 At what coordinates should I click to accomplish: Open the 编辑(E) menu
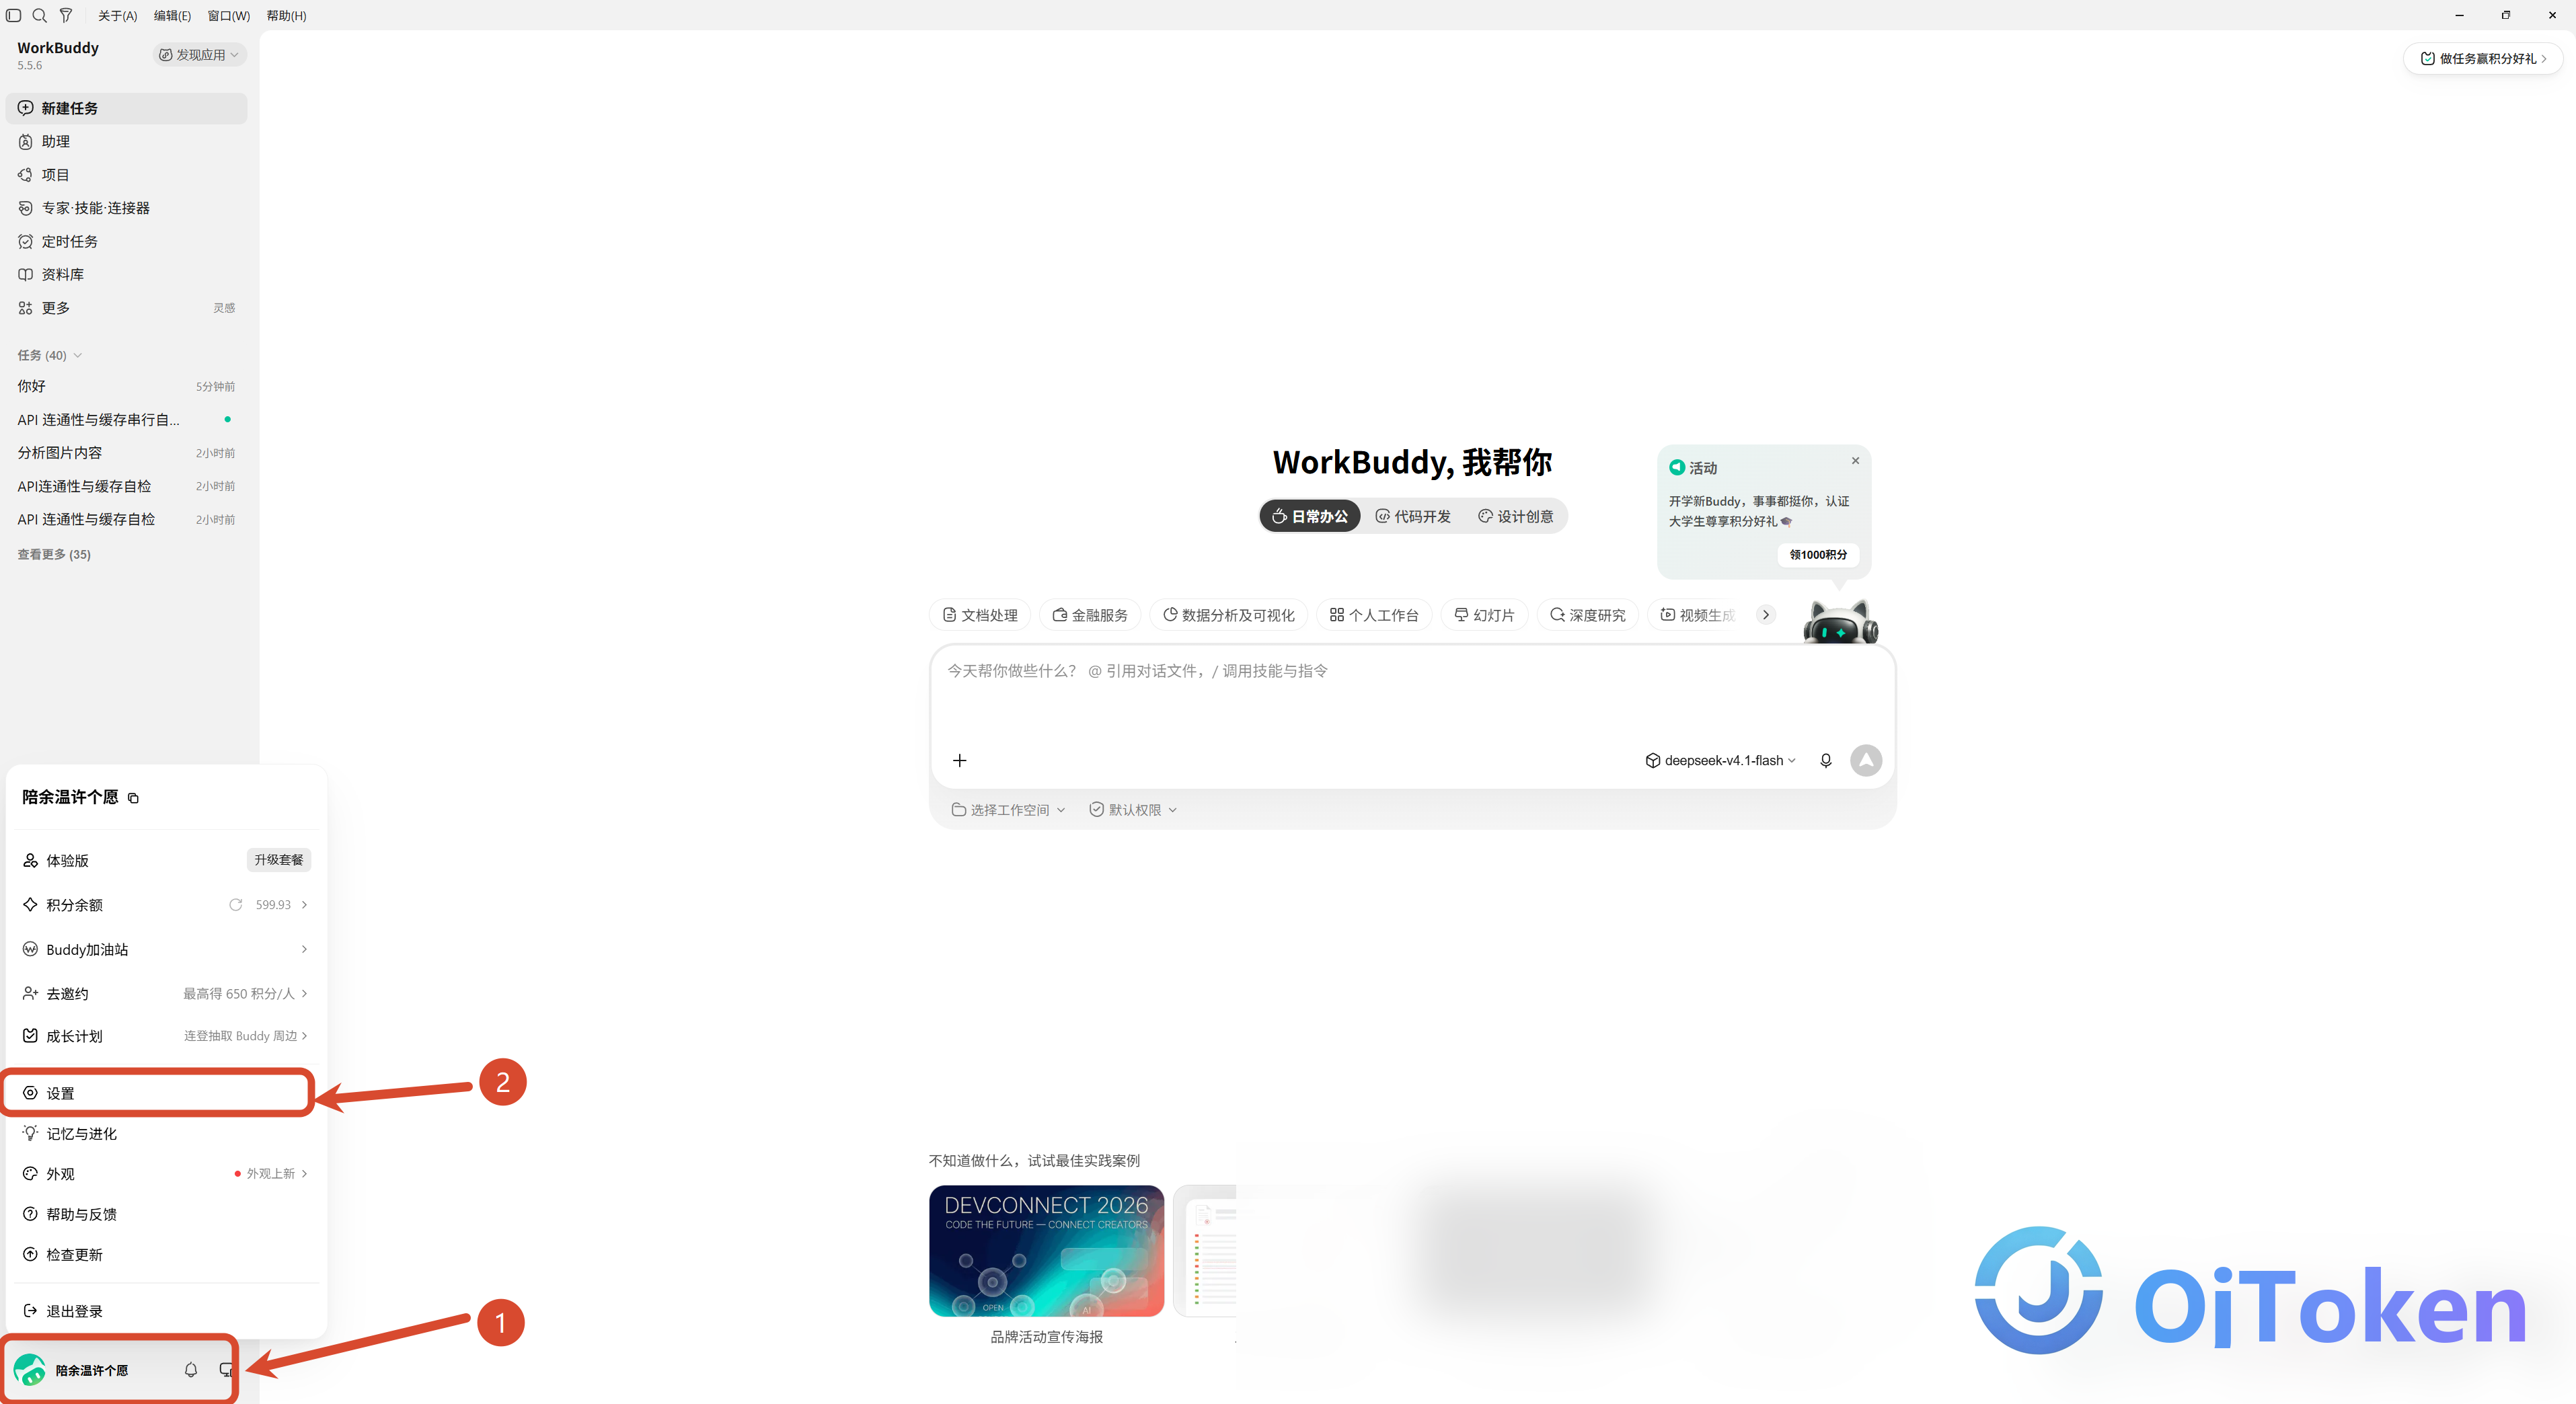click(172, 15)
